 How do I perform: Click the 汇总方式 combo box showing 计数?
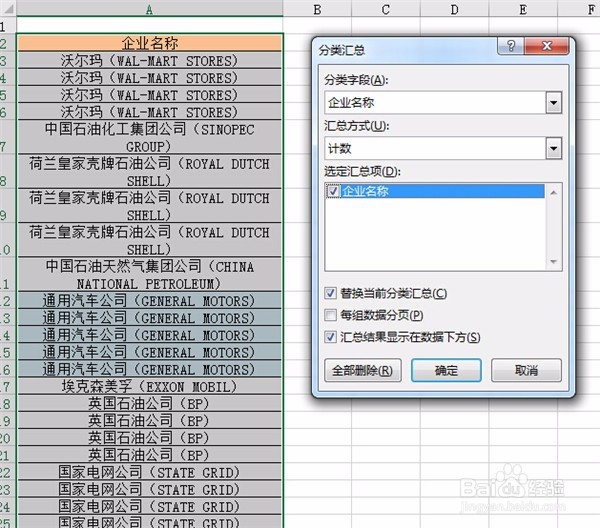click(443, 148)
